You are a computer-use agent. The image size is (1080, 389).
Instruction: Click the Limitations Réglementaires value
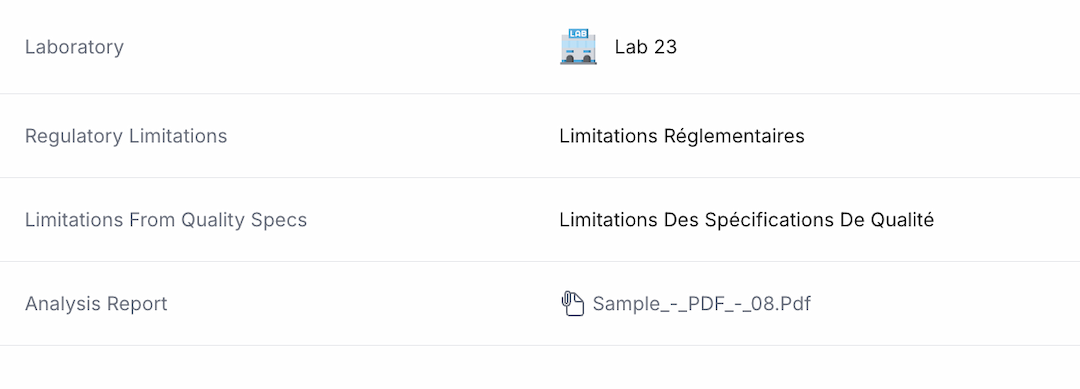[x=682, y=136]
